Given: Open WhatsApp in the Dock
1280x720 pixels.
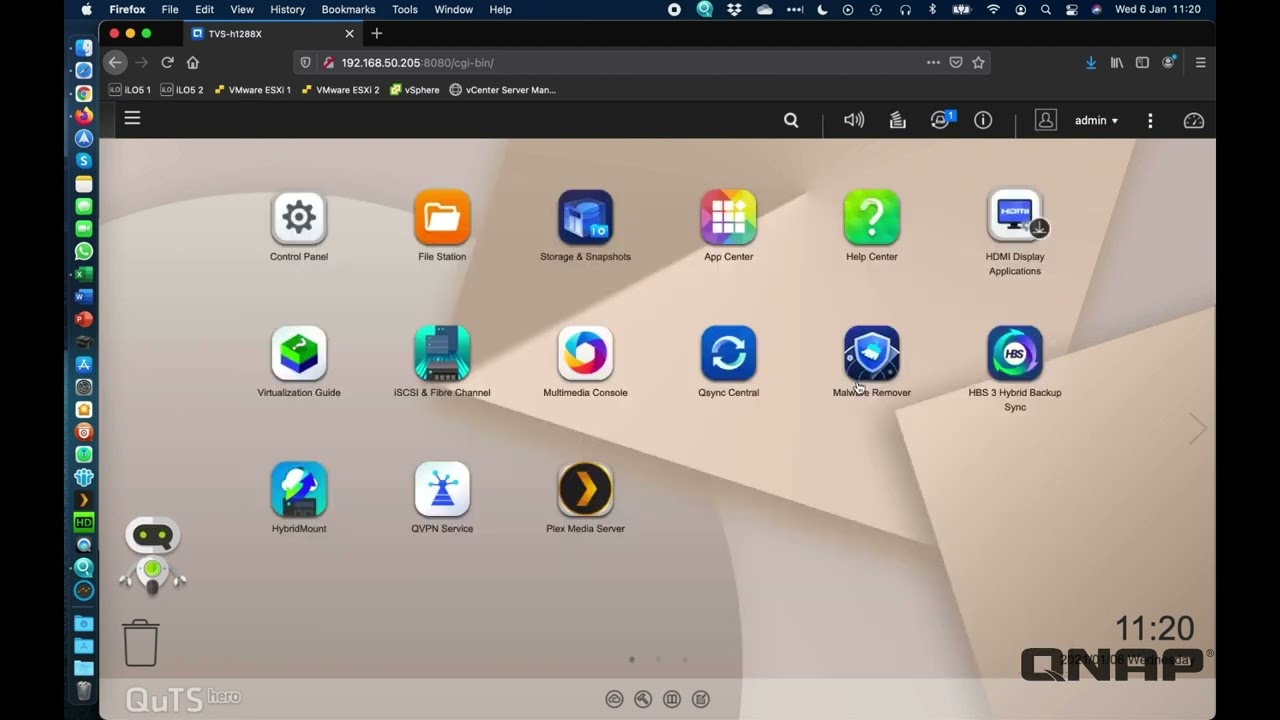Looking at the screenshot, I should tap(84, 251).
